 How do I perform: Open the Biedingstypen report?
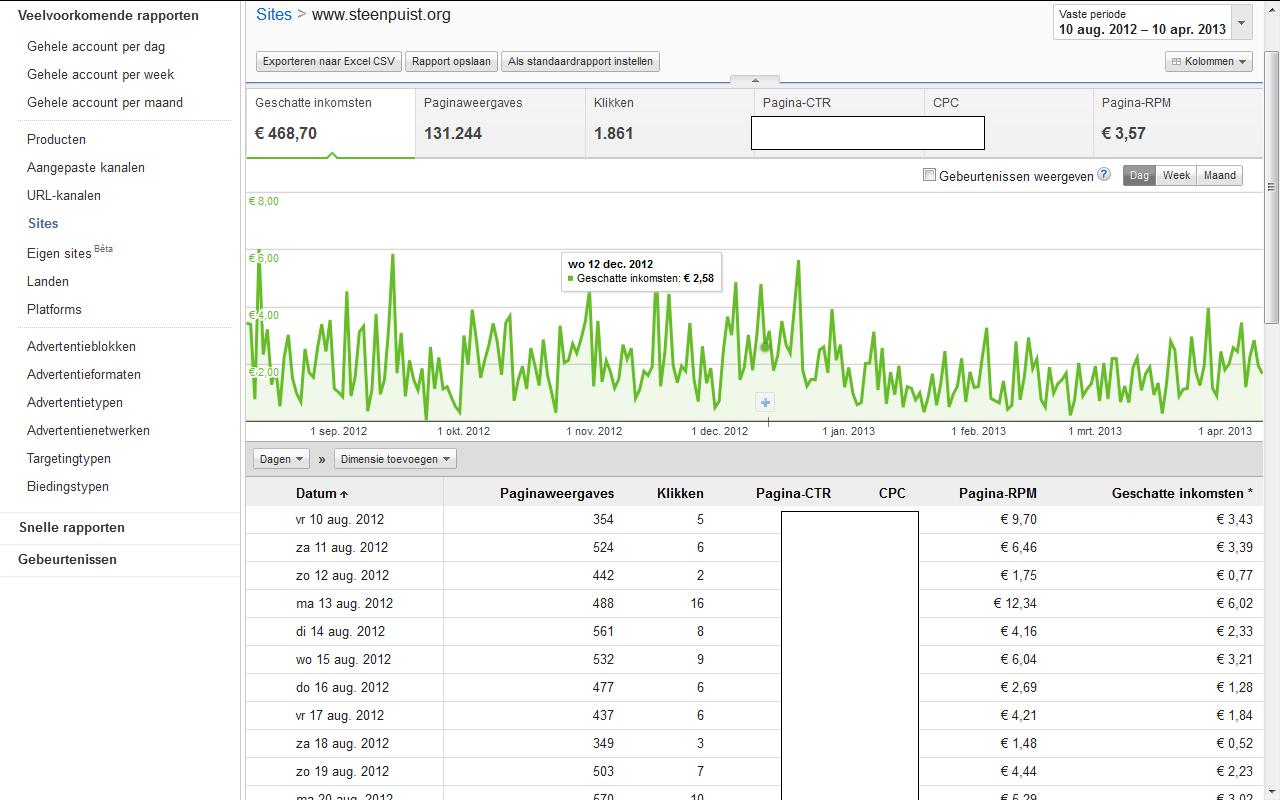(68, 486)
